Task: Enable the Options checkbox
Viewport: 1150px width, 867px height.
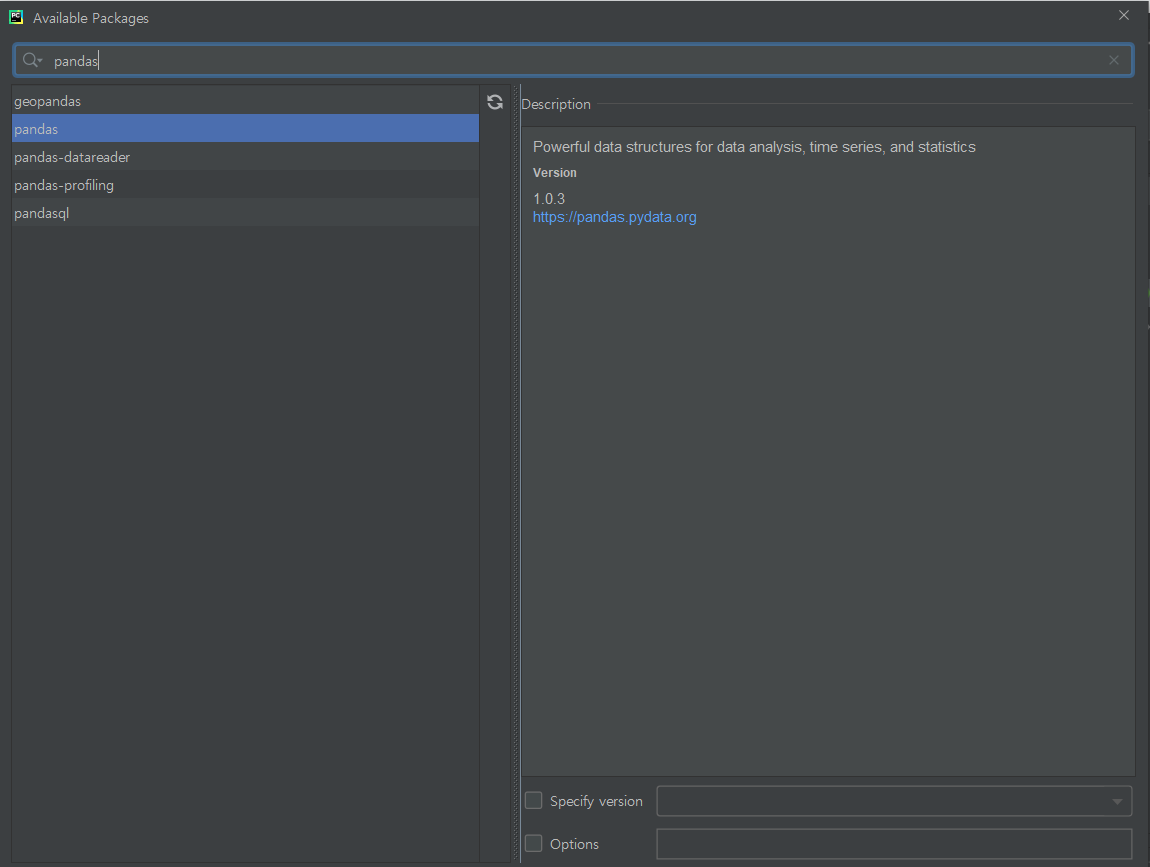Action: point(533,844)
